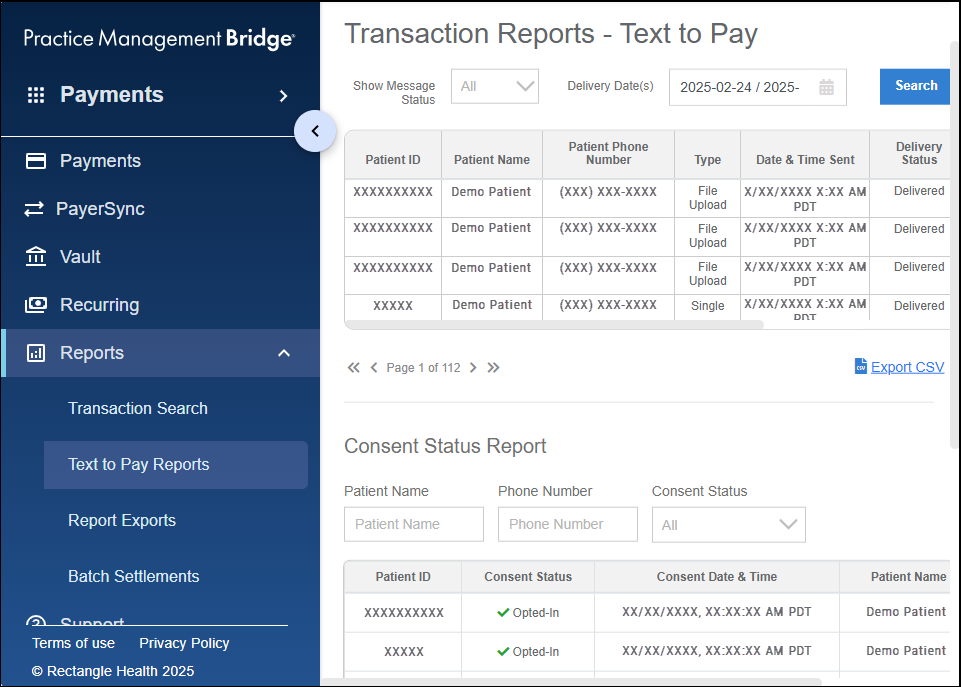Image resolution: width=961 pixels, height=687 pixels.
Task: Click the calendar icon in Delivery Dates field
Action: (x=826, y=87)
